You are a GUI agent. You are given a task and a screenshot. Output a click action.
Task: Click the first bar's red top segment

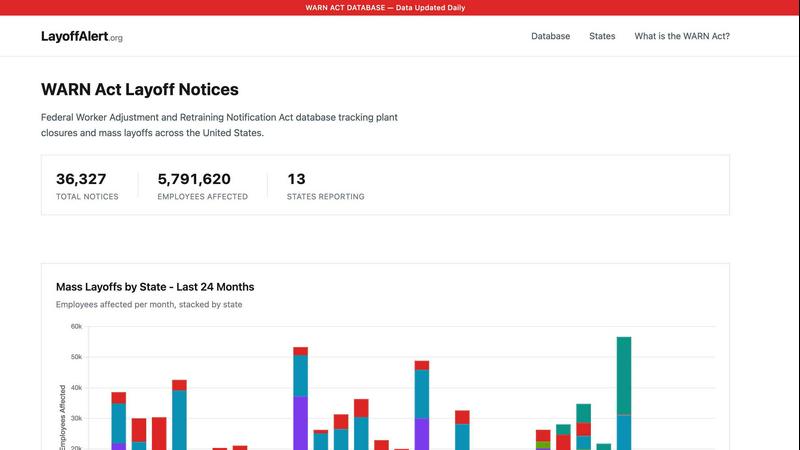click(119, 397)
